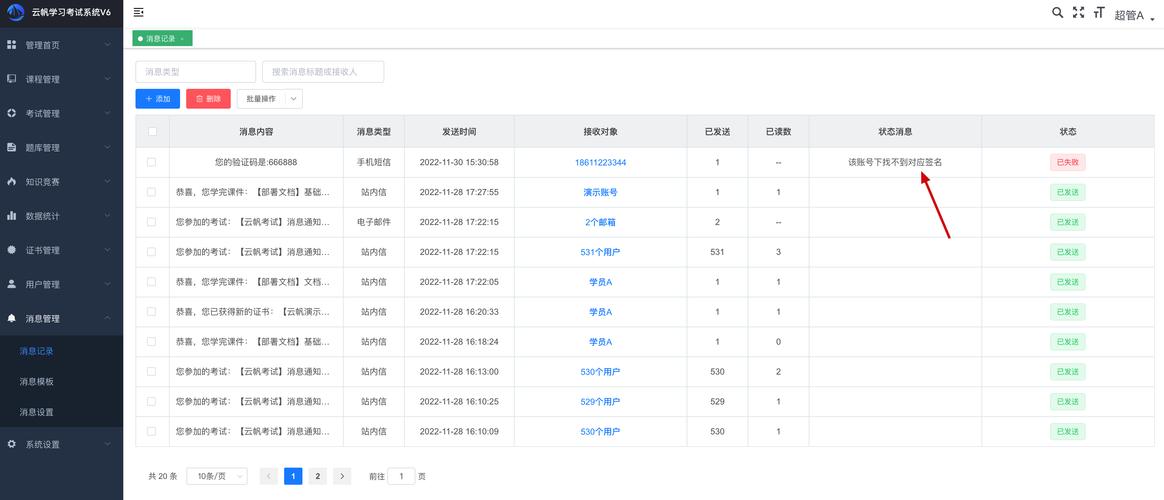
Task: Expand the 系统设置 sidebar chevron
Action: pos(108,444)
